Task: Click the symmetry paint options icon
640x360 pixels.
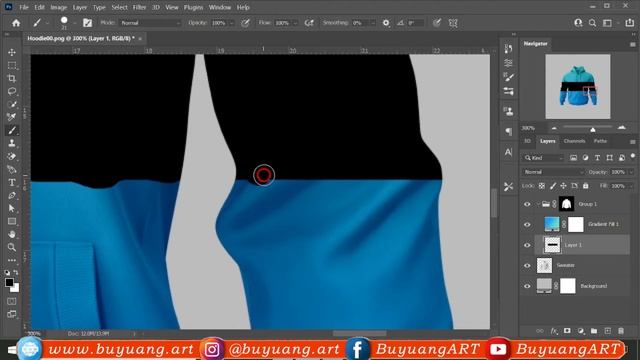Action: [x=453, y=23]
